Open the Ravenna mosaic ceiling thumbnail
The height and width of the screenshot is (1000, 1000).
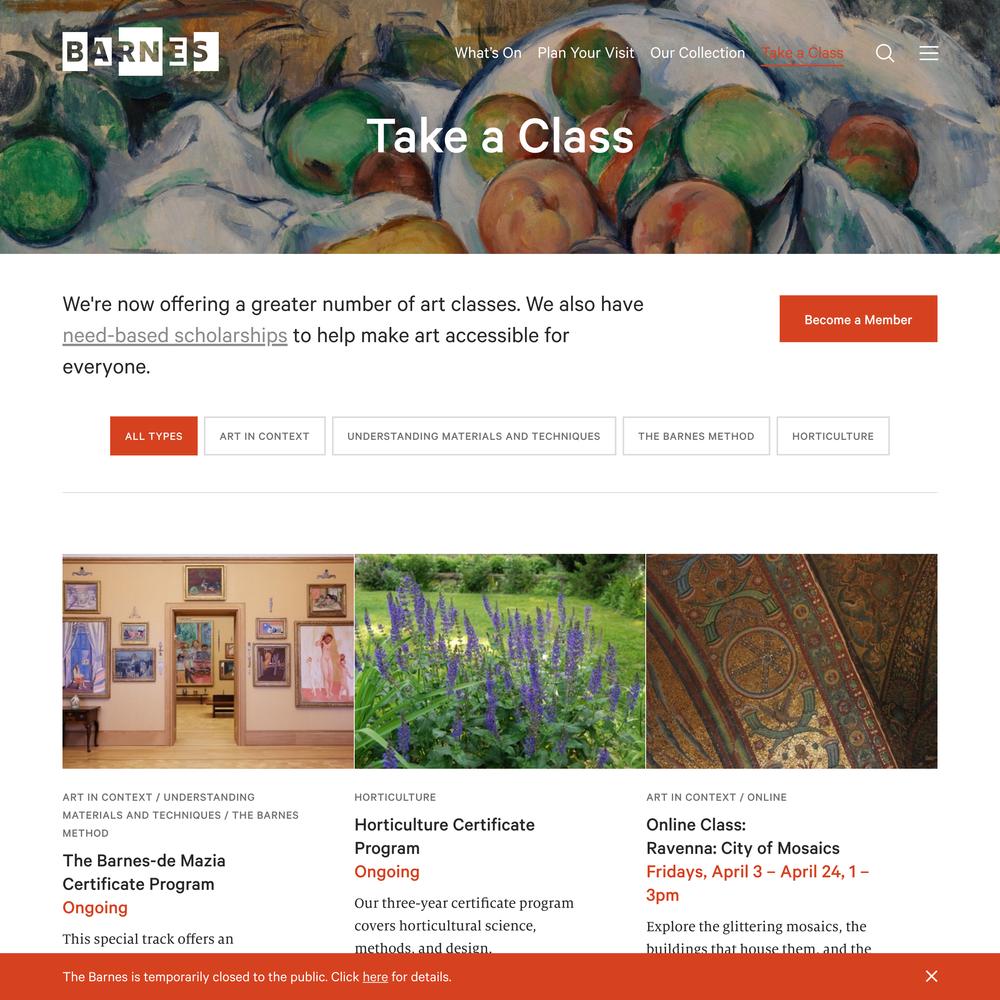click(x=791, y=661)
